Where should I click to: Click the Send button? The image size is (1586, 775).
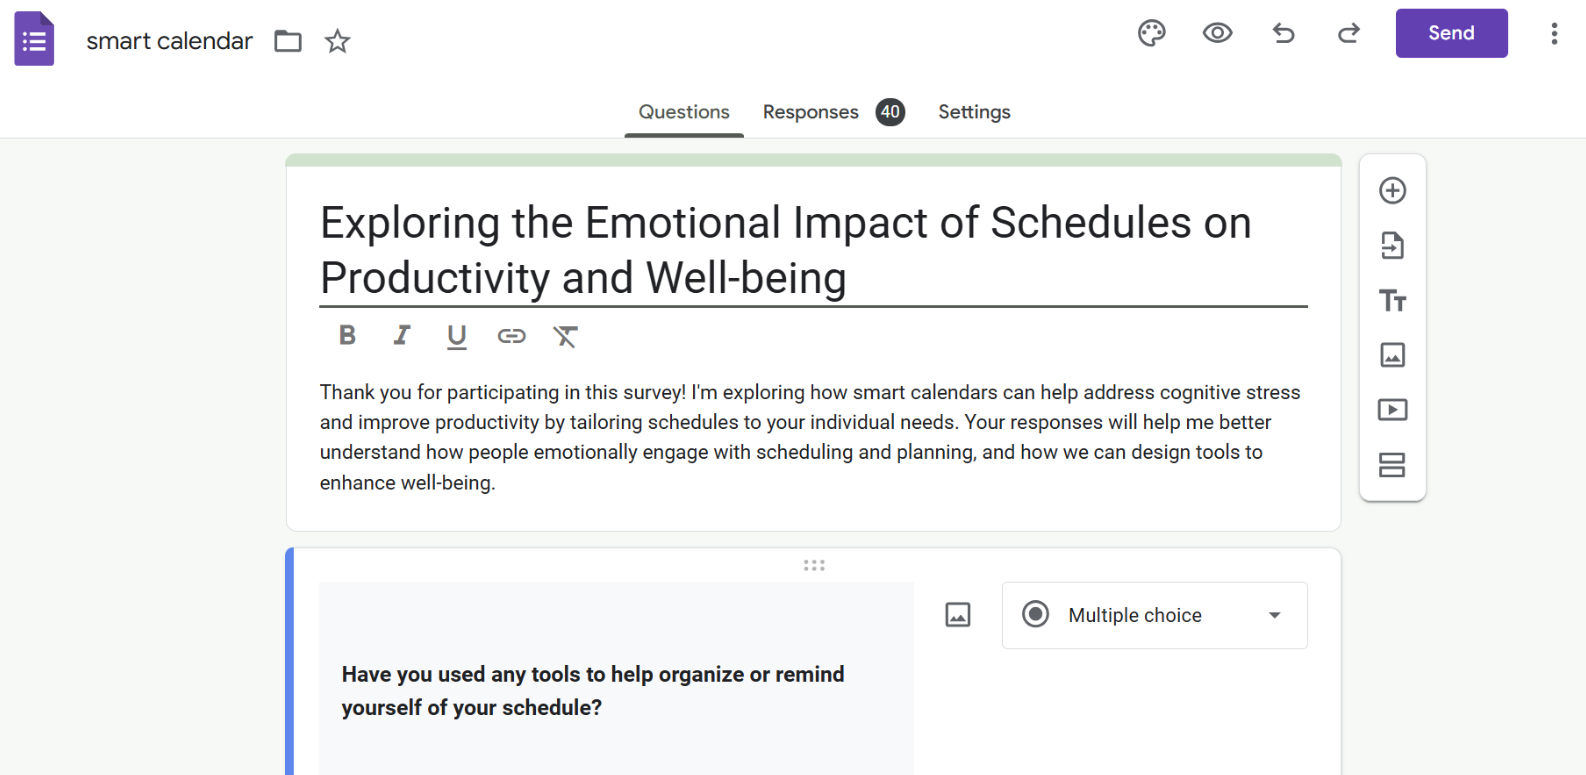click(x=1451, y=33)
